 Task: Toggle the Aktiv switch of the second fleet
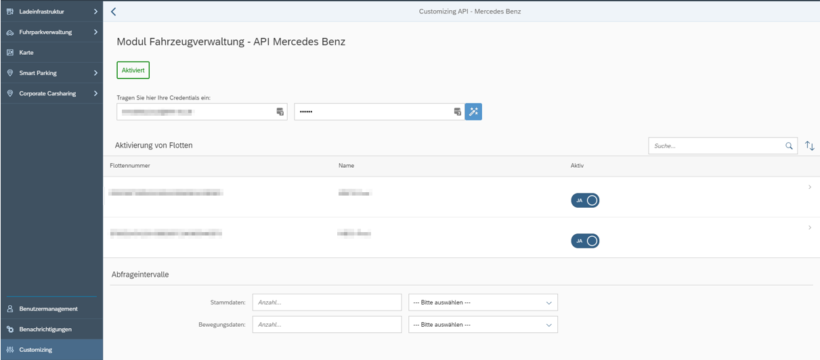[585, 241]
